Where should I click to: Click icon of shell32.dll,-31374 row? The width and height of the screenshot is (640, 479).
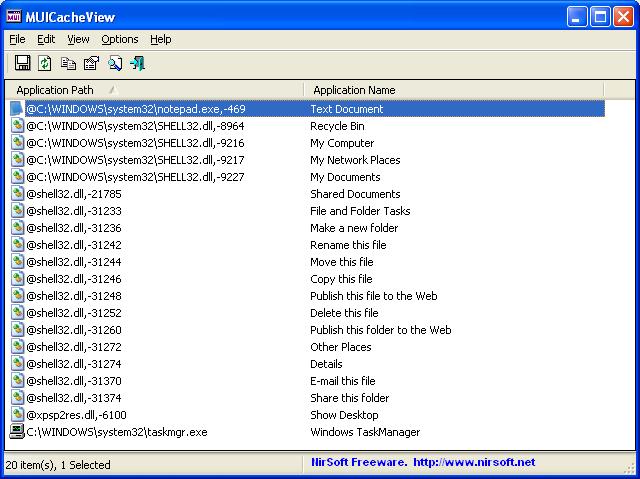point(17,398)
